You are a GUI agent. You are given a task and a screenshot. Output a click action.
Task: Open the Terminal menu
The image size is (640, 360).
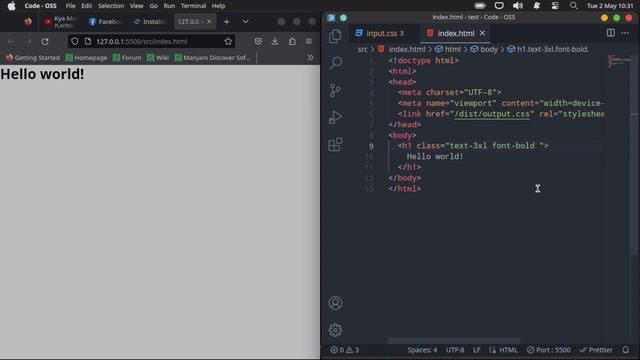click(193, 6)
